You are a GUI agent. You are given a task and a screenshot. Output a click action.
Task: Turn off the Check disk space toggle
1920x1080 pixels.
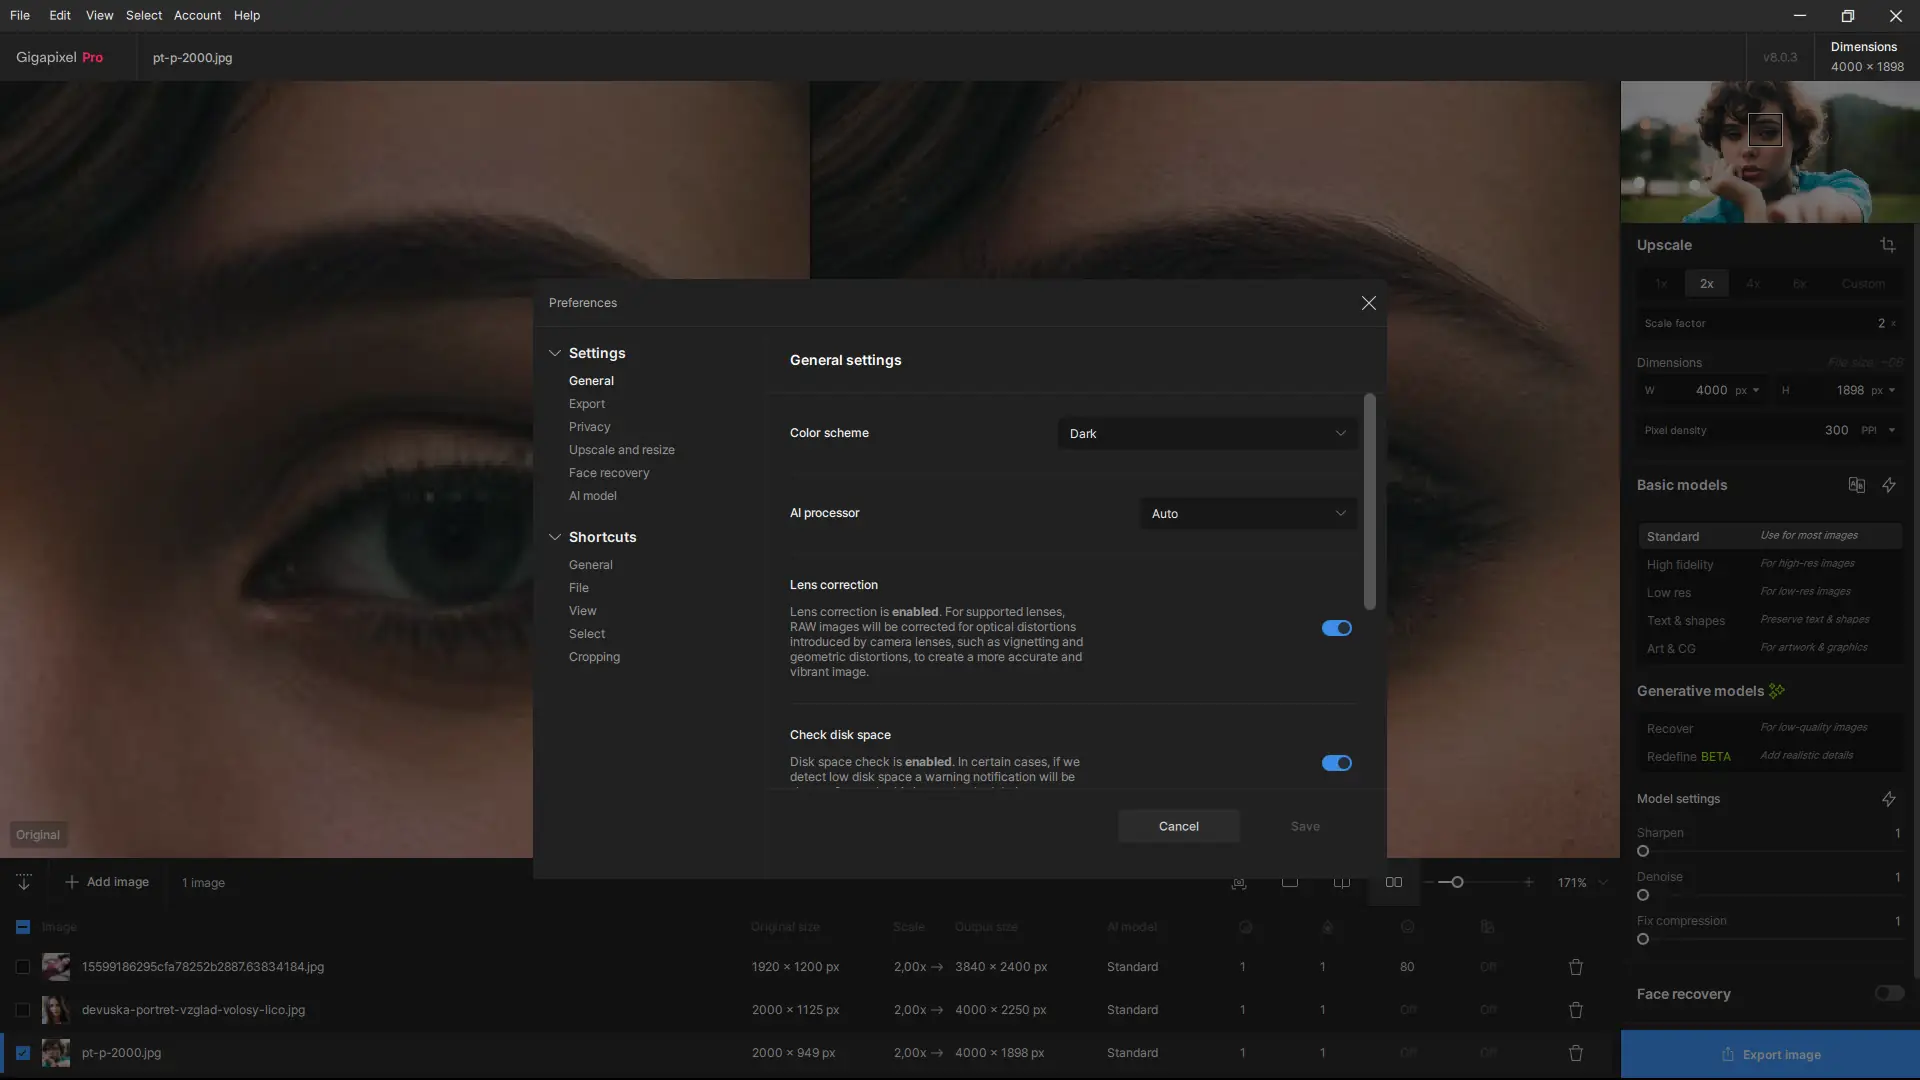[x=1336, y=763]
